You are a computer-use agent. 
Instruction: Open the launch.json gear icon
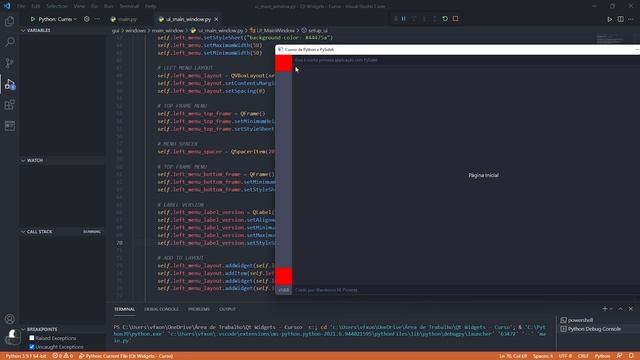click(x=87, y=19)
